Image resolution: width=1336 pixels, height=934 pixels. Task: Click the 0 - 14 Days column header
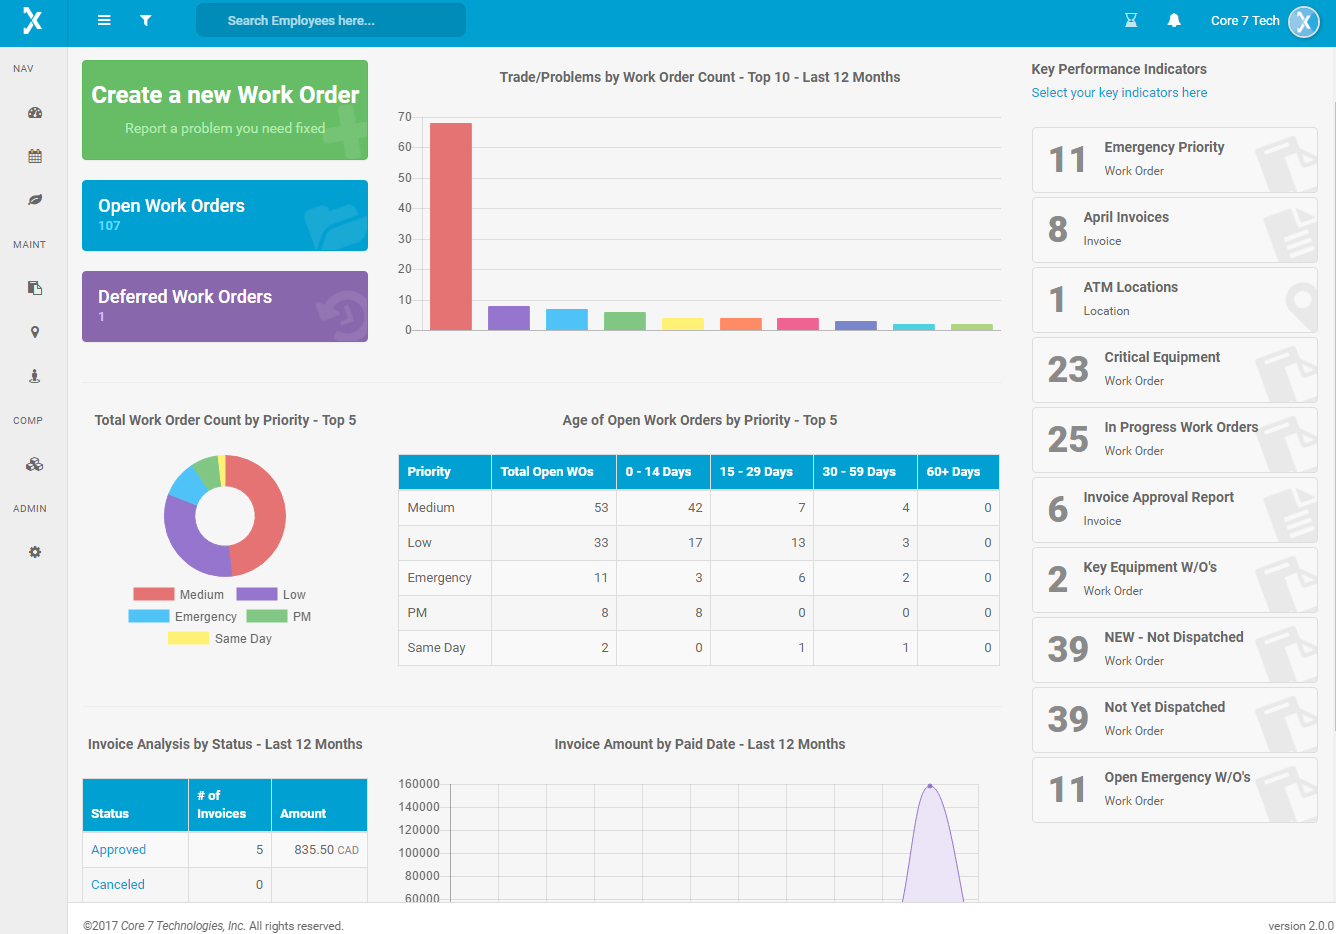[x=664, y=472]
